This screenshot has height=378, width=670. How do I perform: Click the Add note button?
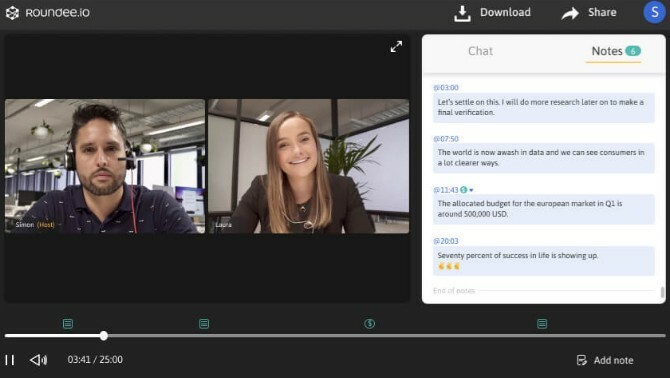[605, 360]
